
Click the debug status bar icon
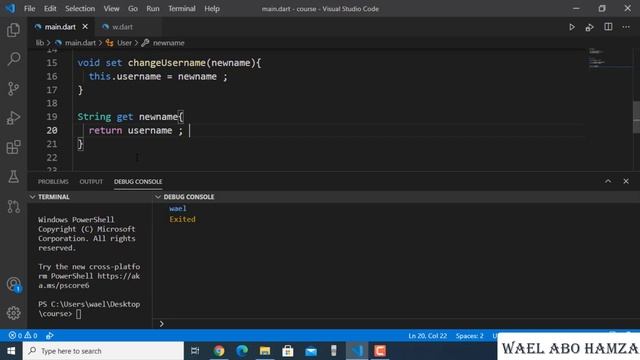coord(49,336)
